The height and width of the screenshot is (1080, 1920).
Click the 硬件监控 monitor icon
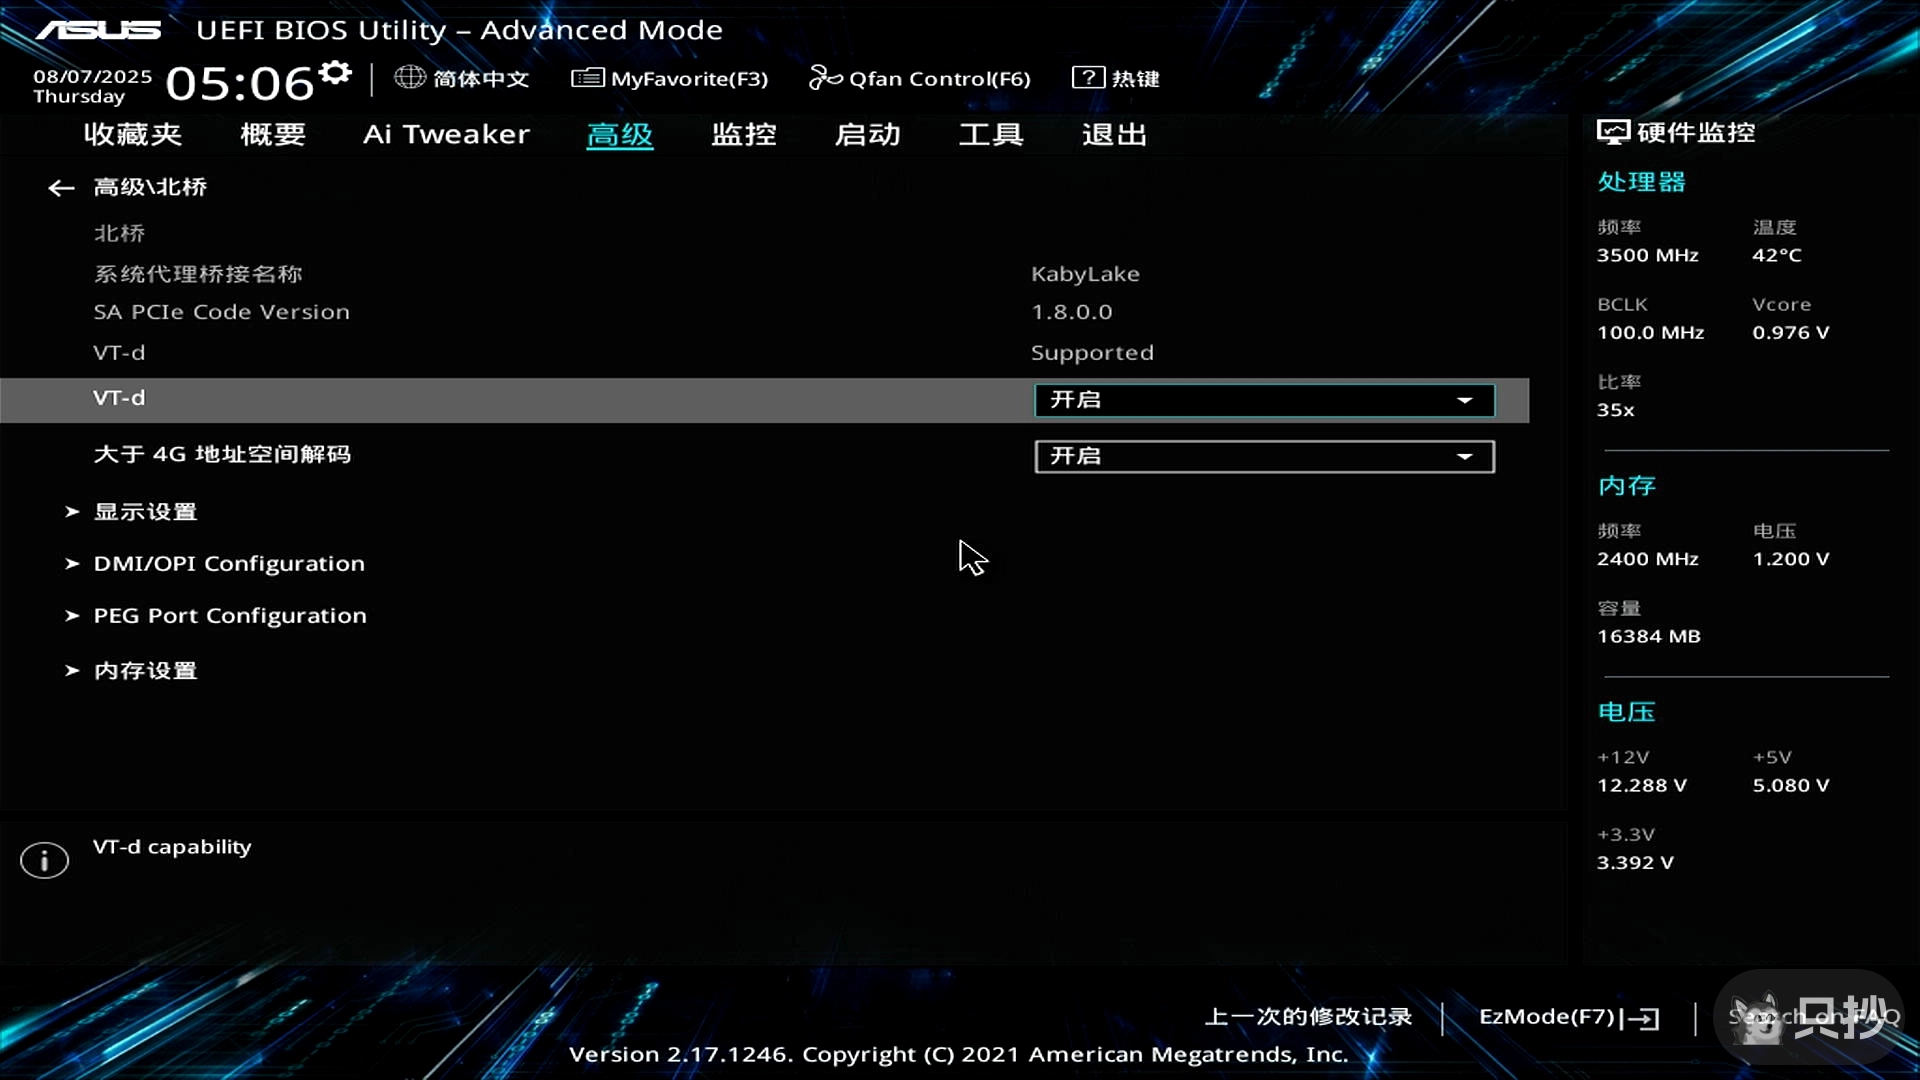pyautogui.click(x=1612, y=132)
